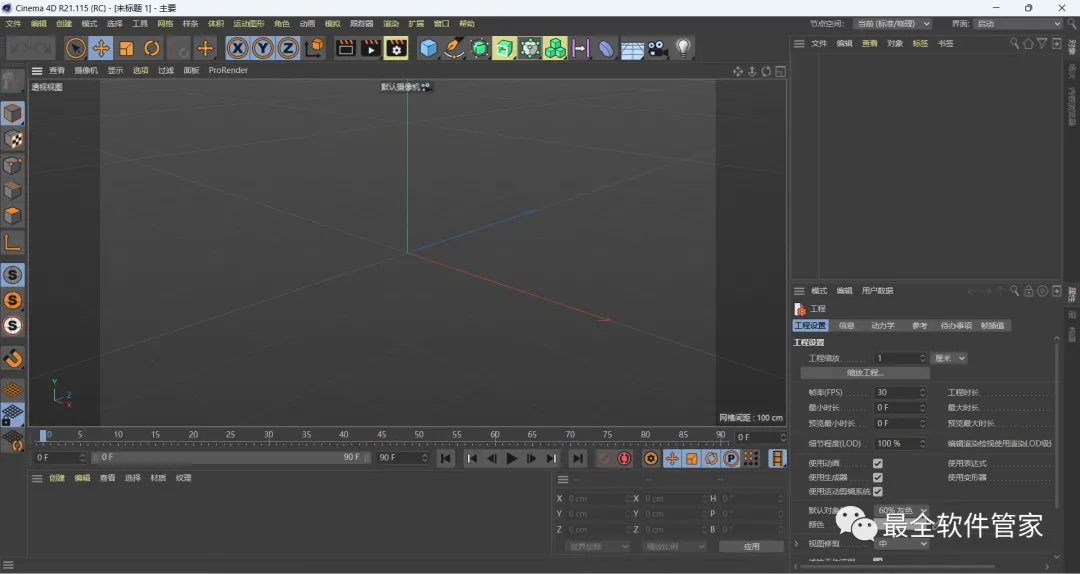Open the 界面 layout dropdown showing 启动
This screenshot has height=574, width=1080.
(1018, 23)
